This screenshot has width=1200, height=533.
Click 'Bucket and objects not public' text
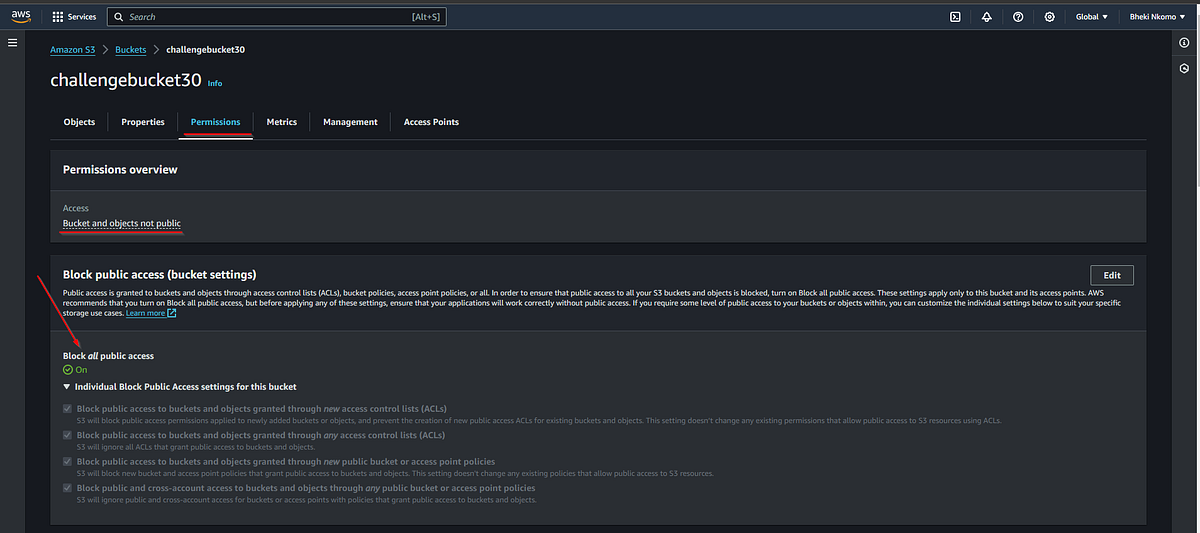pyautogui.click(x=122, y=222)
